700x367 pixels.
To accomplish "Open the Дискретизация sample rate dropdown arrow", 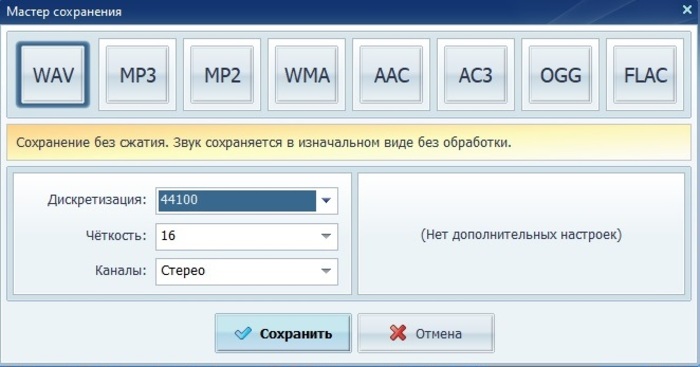I will point(326,200).
